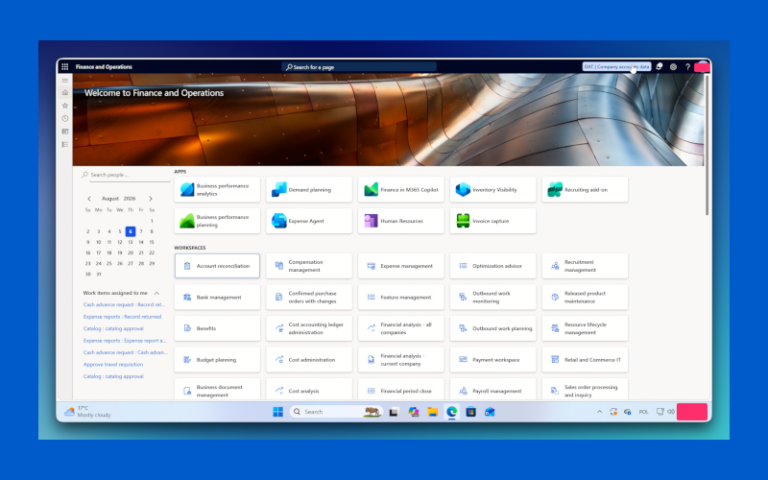The height and width of the screenshot is (480, 768).
Task: Launch the Expense Agent app
Action: 309,221
